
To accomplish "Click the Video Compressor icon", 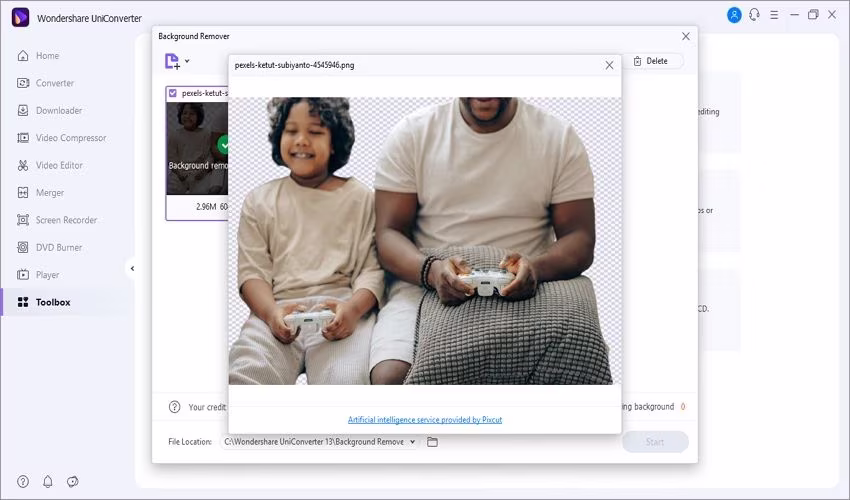I will tap(23, 138).
